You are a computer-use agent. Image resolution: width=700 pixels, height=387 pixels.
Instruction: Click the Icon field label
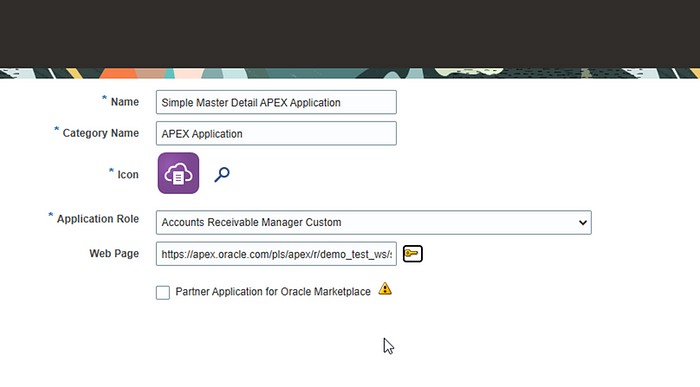[128, 175]
